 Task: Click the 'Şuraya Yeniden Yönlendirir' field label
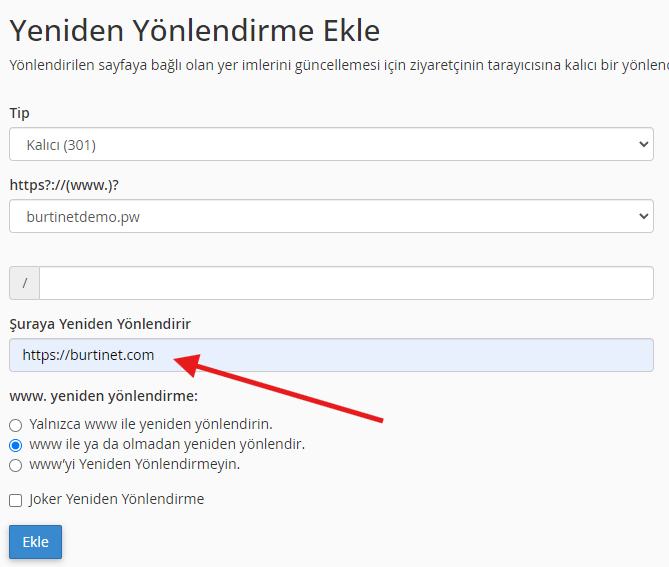(100, 324)
